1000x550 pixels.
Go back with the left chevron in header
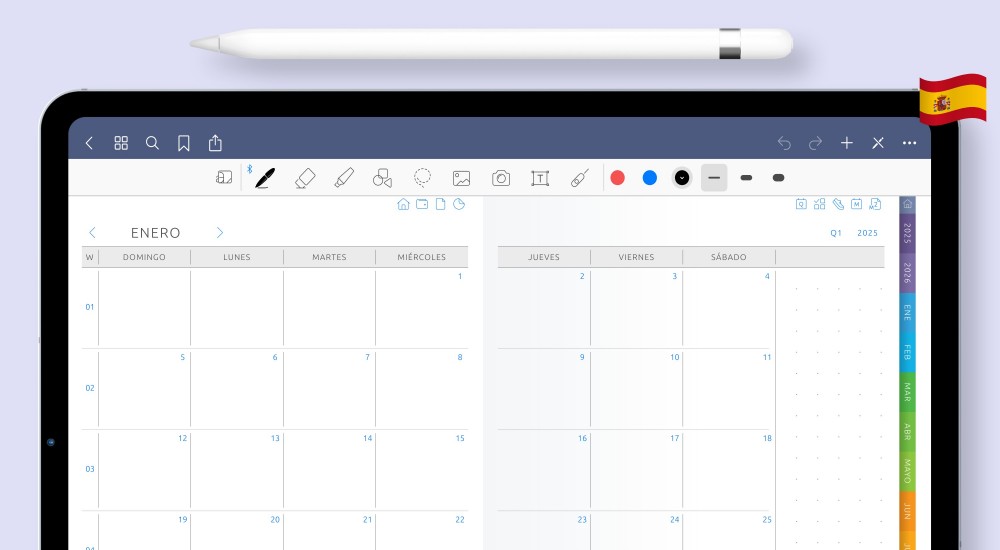[89, 143]
